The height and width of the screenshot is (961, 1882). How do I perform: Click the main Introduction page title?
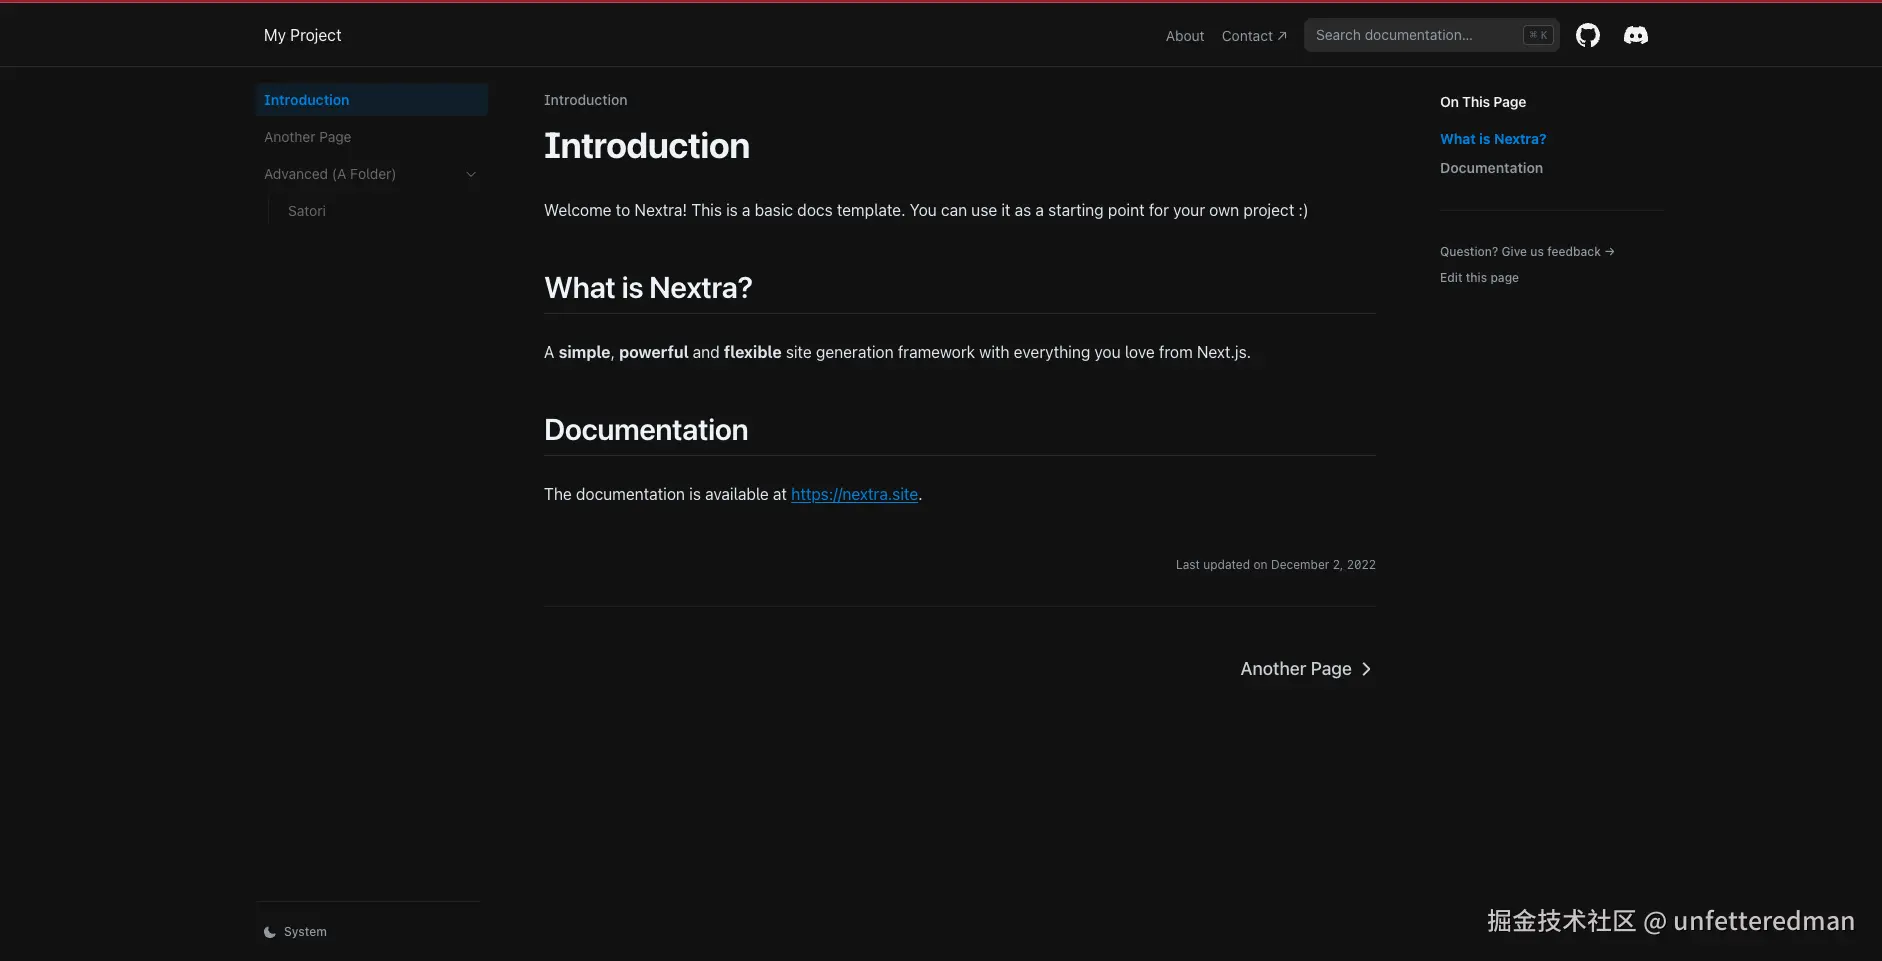(647, 146)
